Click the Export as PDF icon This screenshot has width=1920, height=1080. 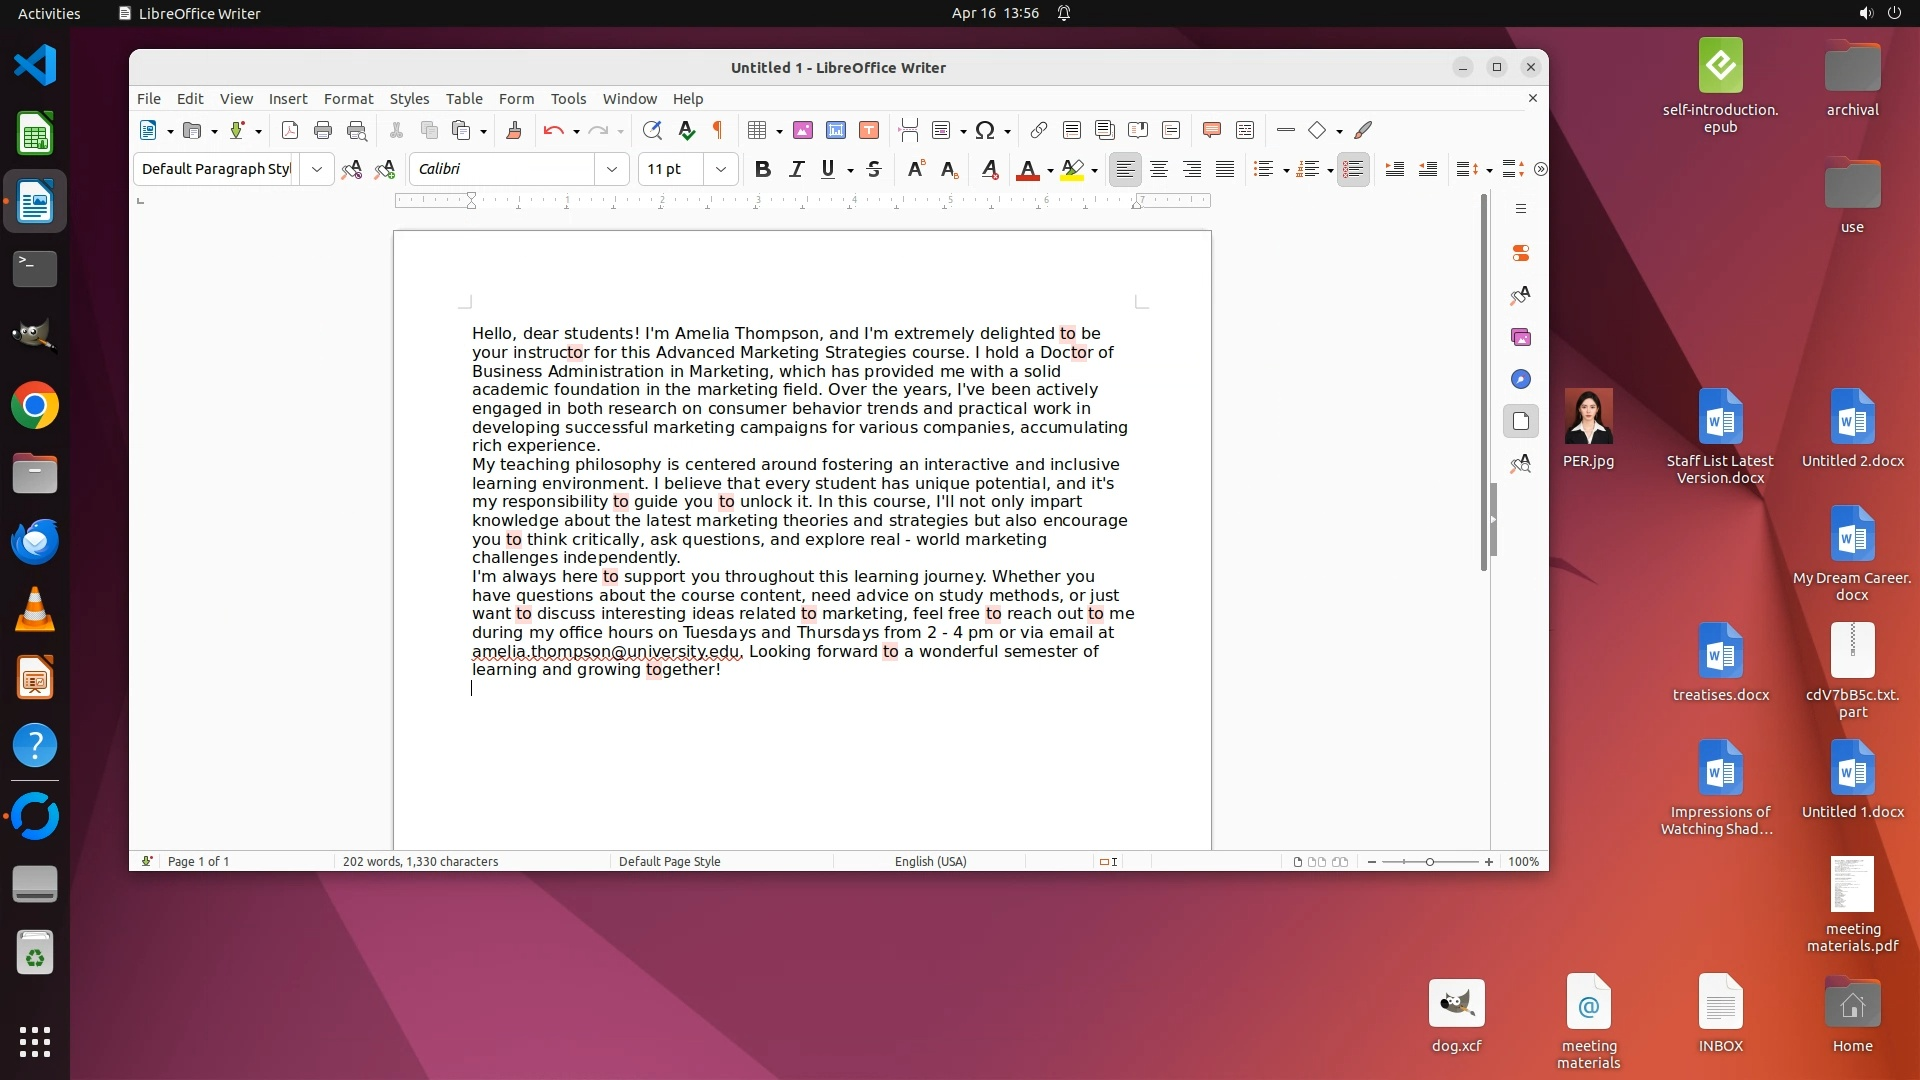click(x=290, y=130)
